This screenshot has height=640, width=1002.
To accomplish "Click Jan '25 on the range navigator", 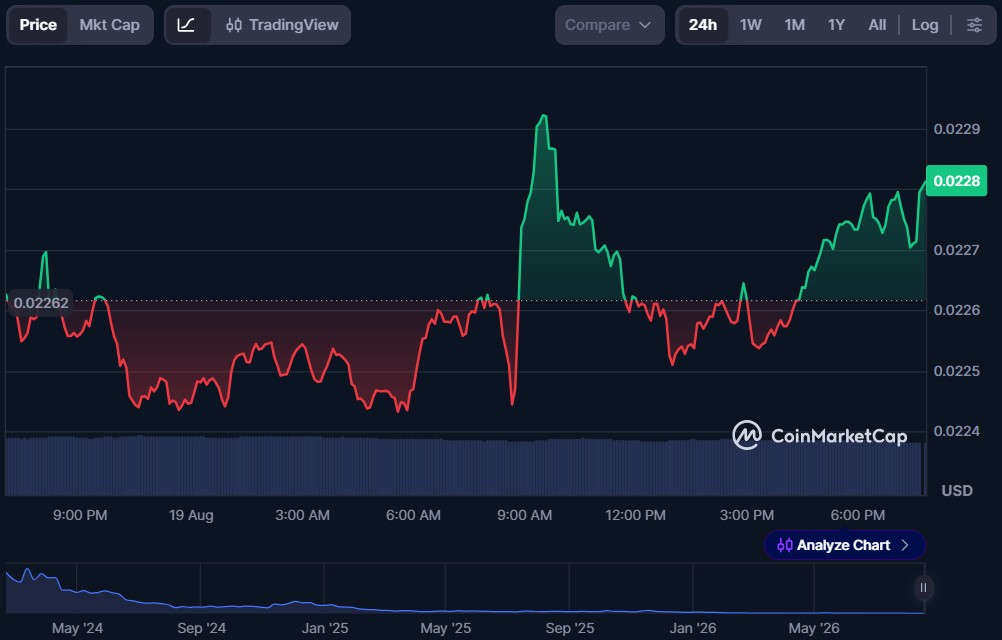I will (x=325, y=628).
